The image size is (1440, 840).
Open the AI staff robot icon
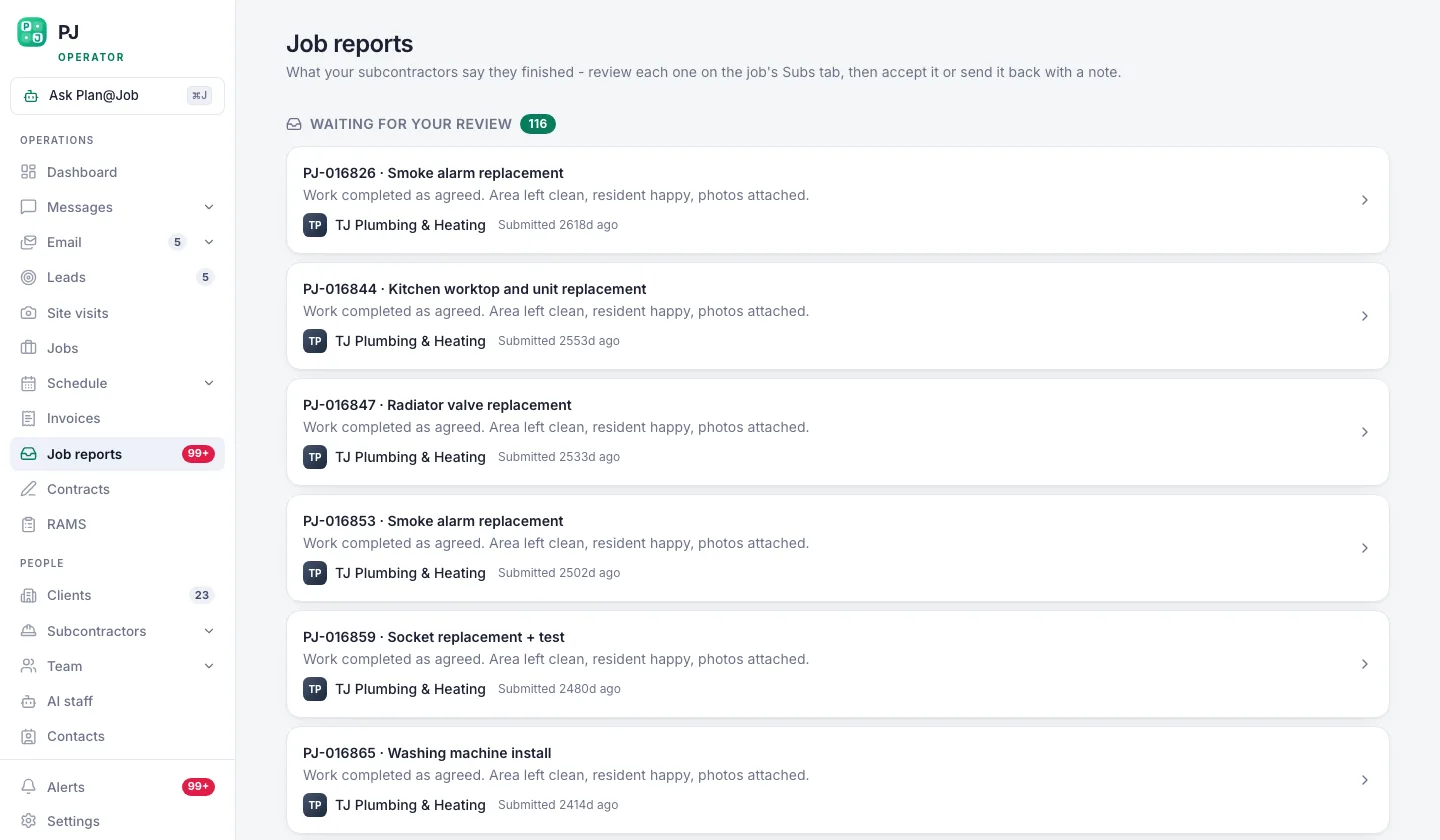point(29,701)
